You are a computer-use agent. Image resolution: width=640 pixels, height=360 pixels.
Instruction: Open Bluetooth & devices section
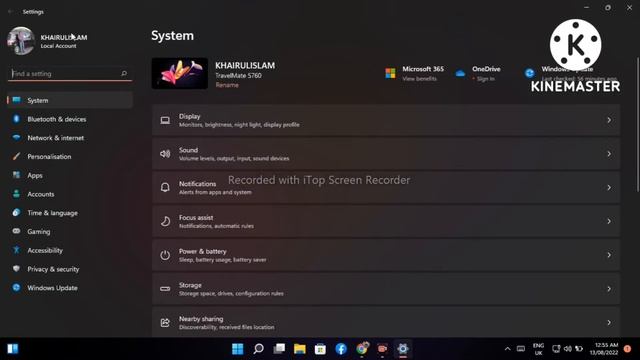pyautogui.click(x=70, y=119)
